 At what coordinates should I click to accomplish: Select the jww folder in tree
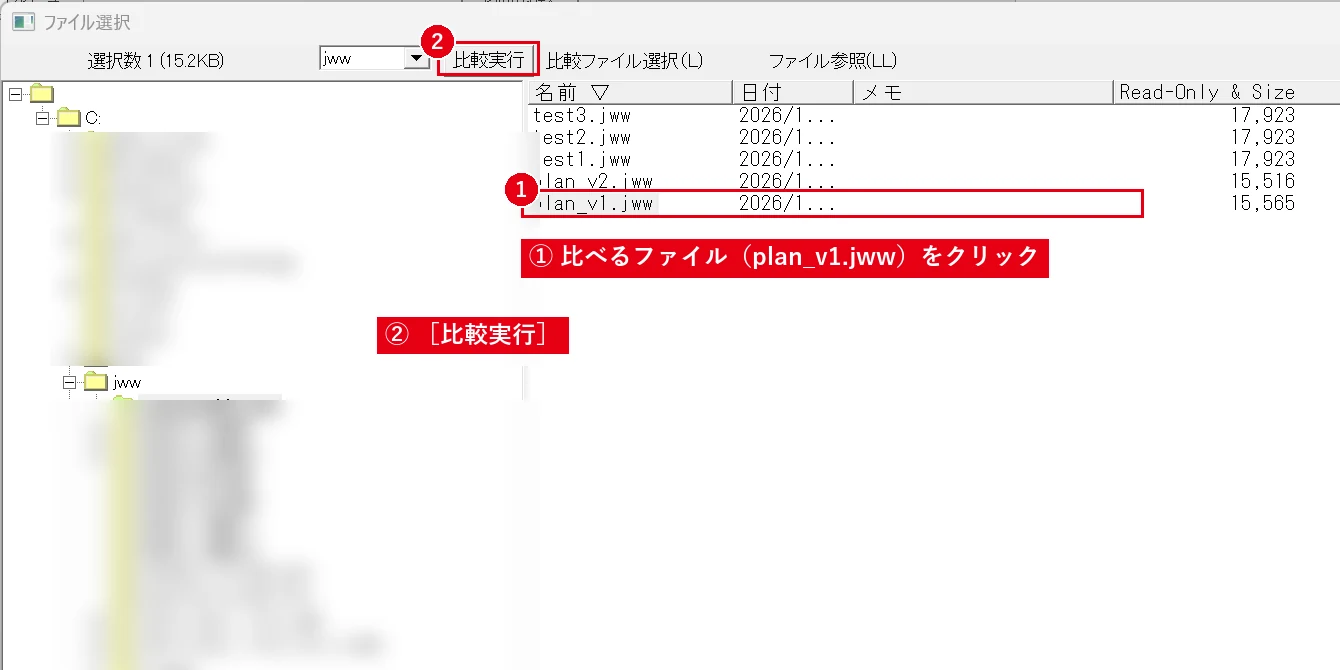tap(127, 382)
